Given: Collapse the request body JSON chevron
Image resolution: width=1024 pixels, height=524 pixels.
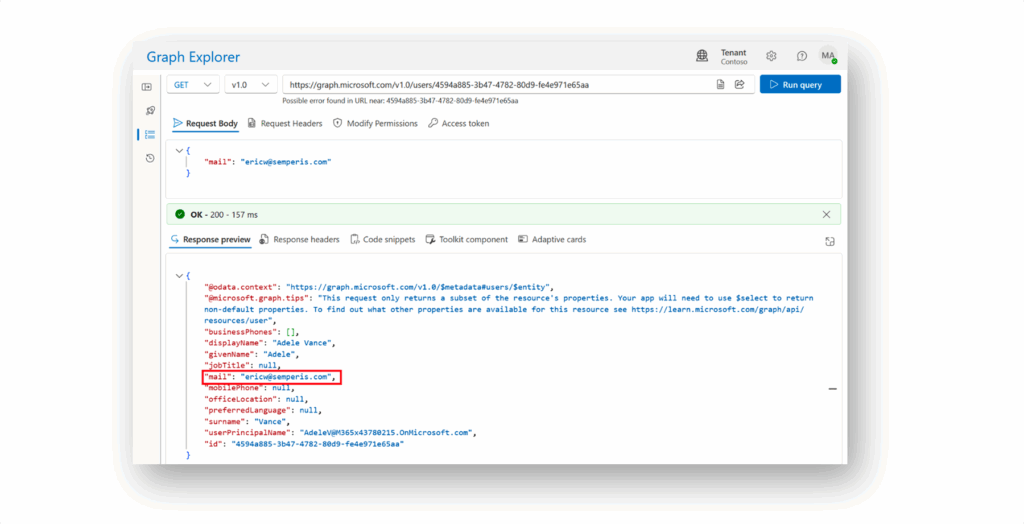Looking at the screenshot, I should (179, 150).
